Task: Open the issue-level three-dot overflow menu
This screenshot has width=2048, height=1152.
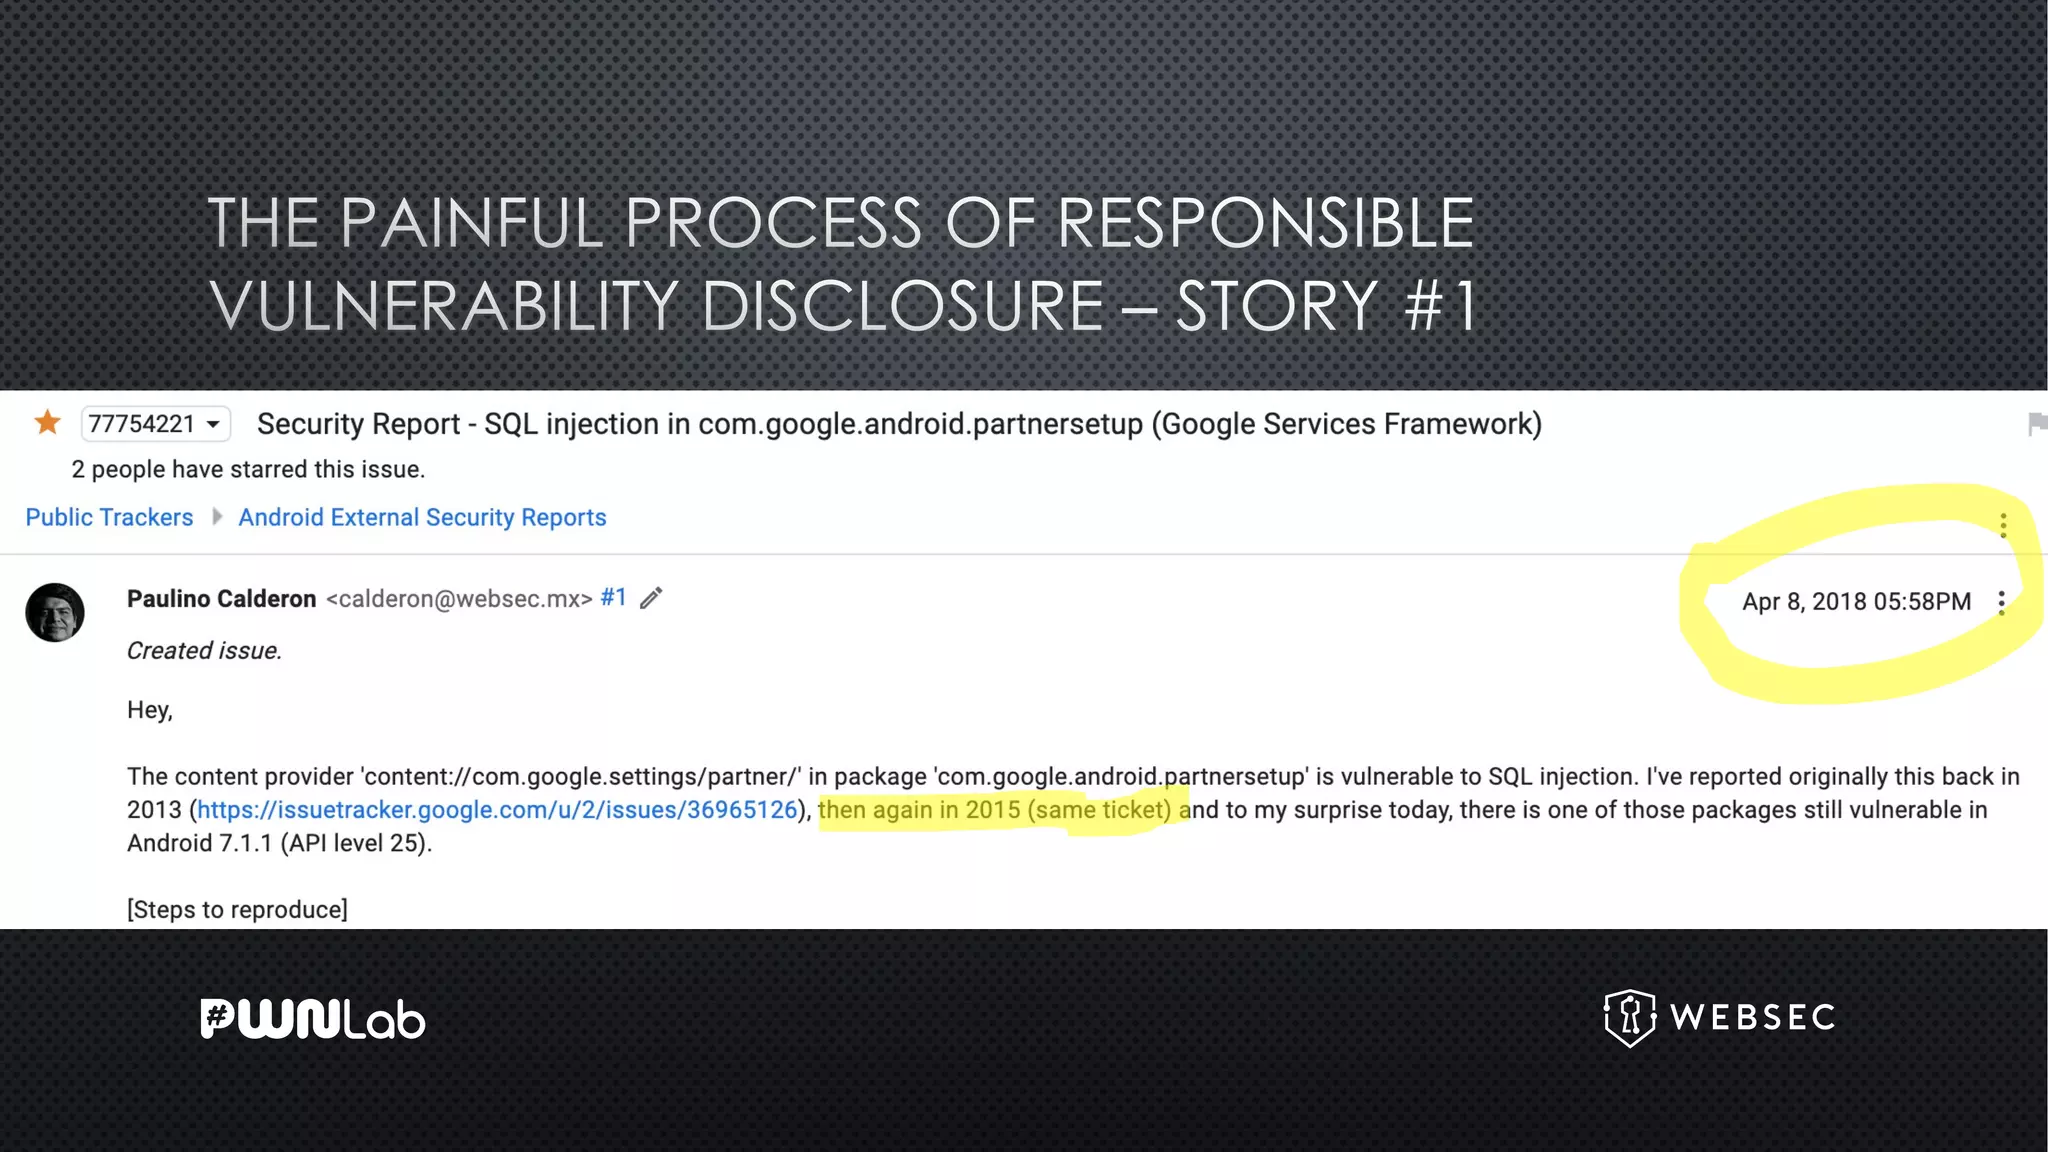Action: tap(2003, 526)
